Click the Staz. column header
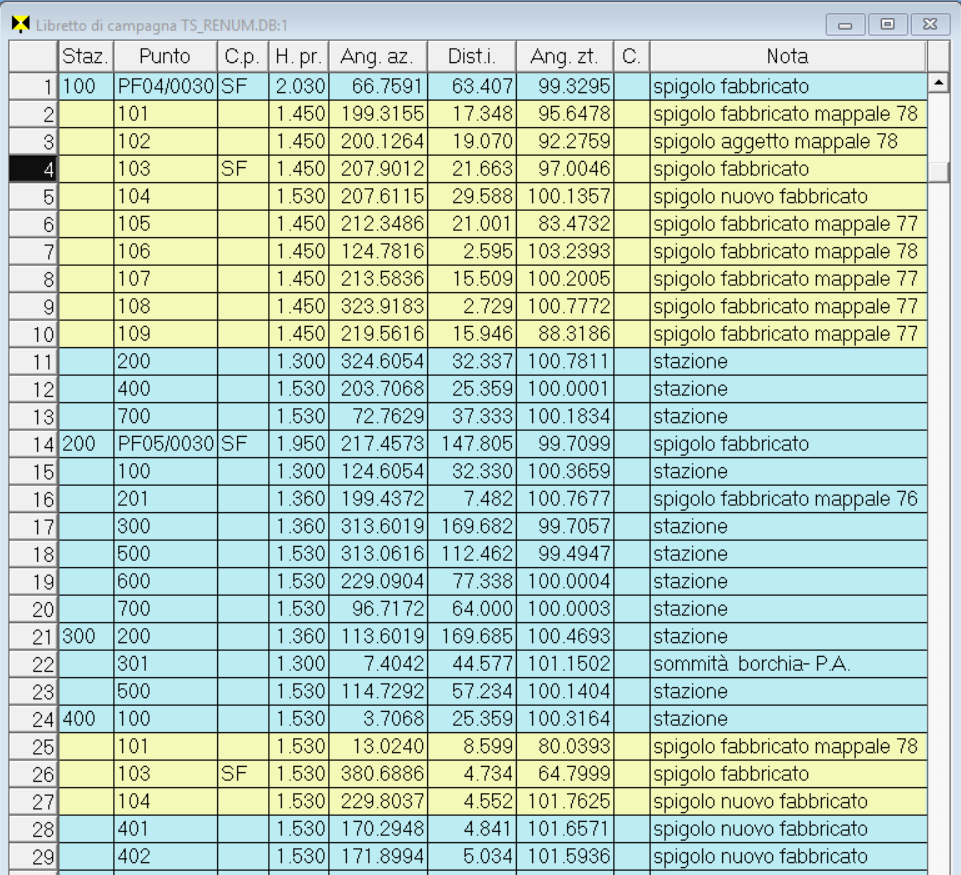 pyautogui.click(x=86, y=56)
